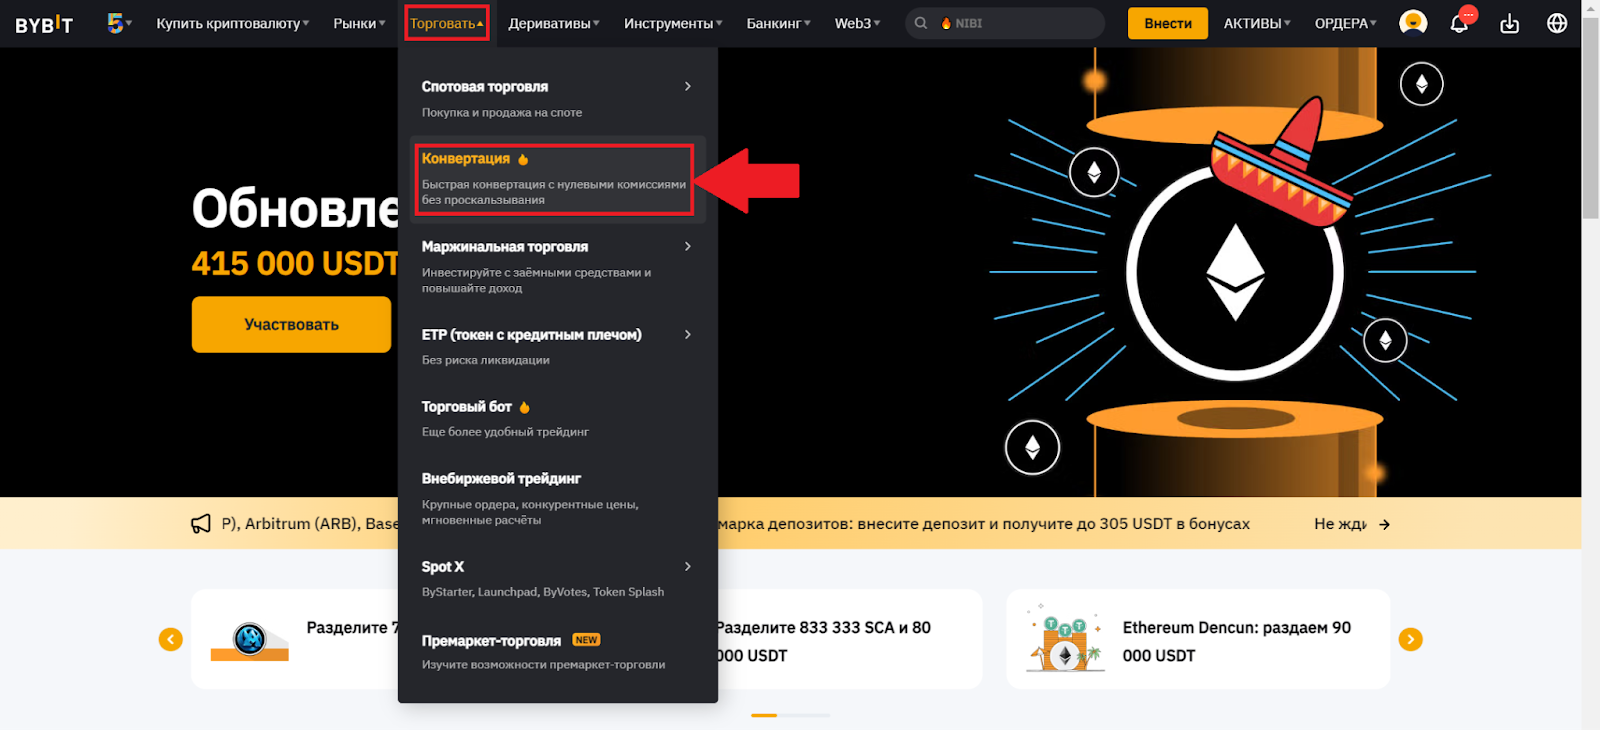
Task: Click the NEW badge on Премаркет-торговля
Action: point(586,640)
